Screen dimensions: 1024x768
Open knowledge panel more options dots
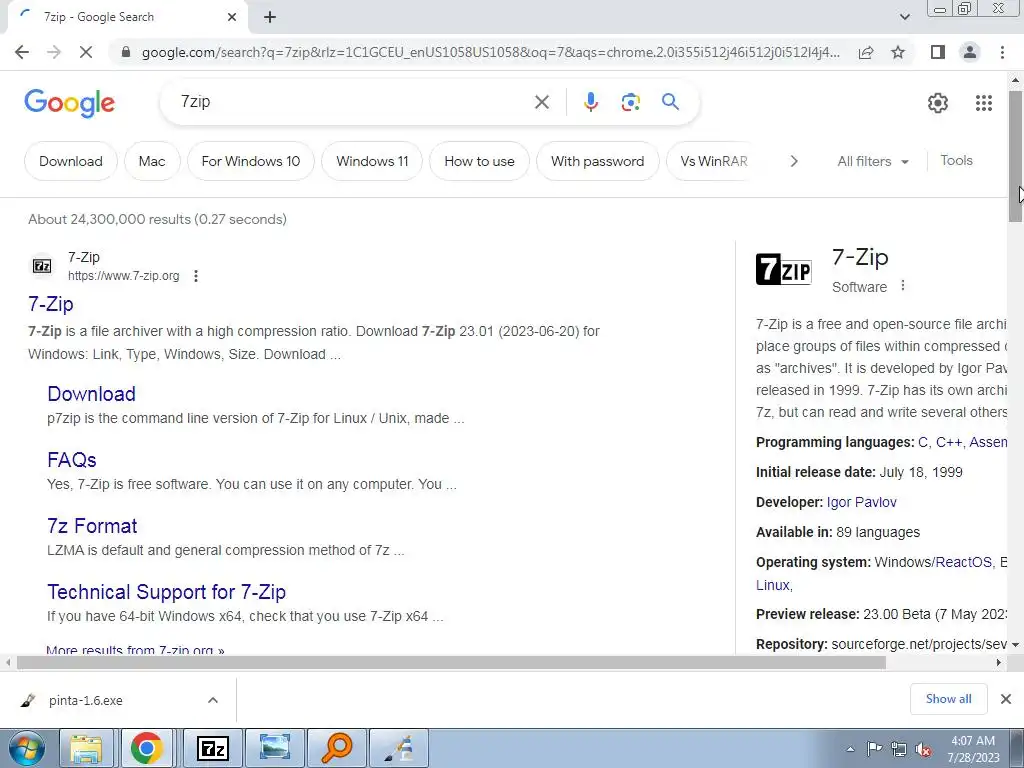click(903, 285)
